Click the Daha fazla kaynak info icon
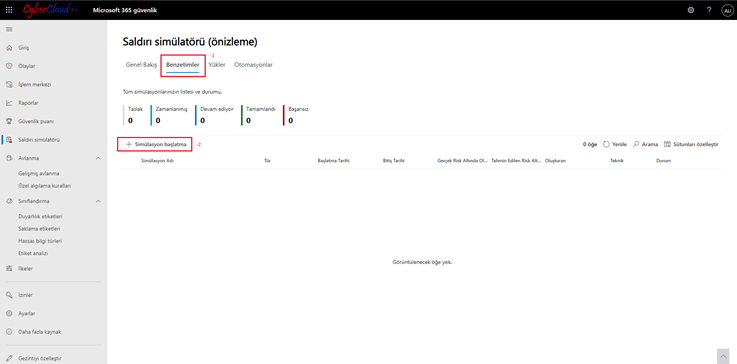737x364 pixels. click(x=9, y=332)
